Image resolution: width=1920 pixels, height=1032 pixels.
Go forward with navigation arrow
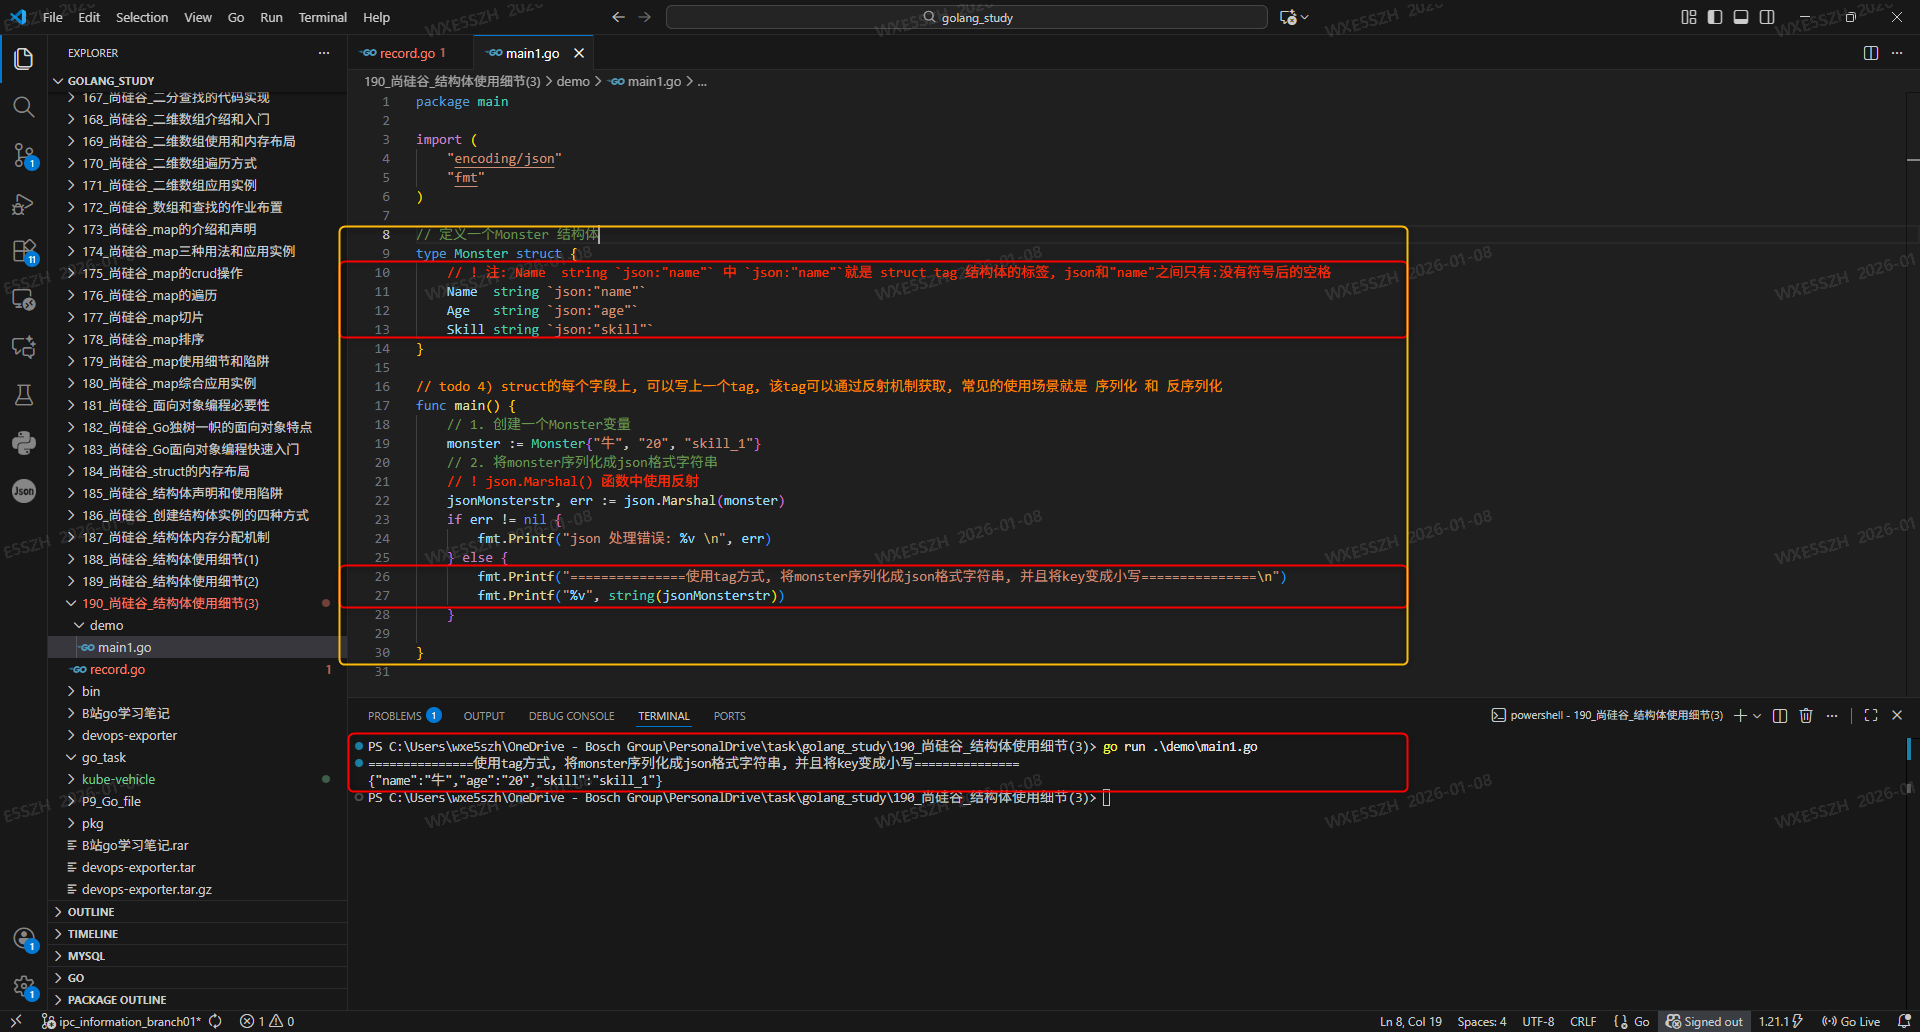(x=644, y=17)
